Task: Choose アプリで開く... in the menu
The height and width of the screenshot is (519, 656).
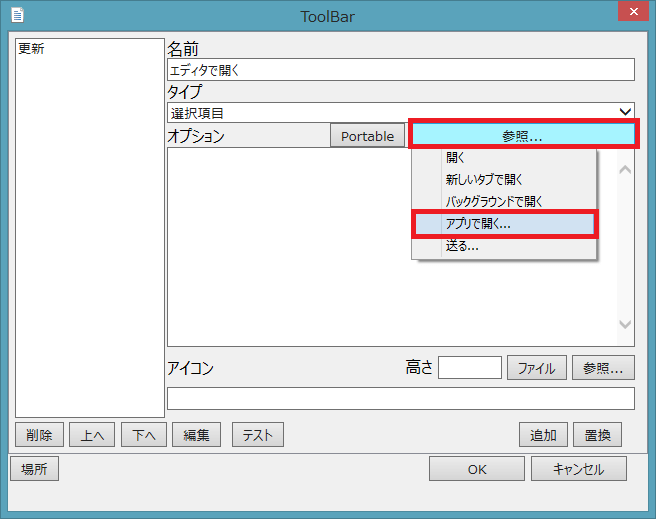Action: click(478, 224)
